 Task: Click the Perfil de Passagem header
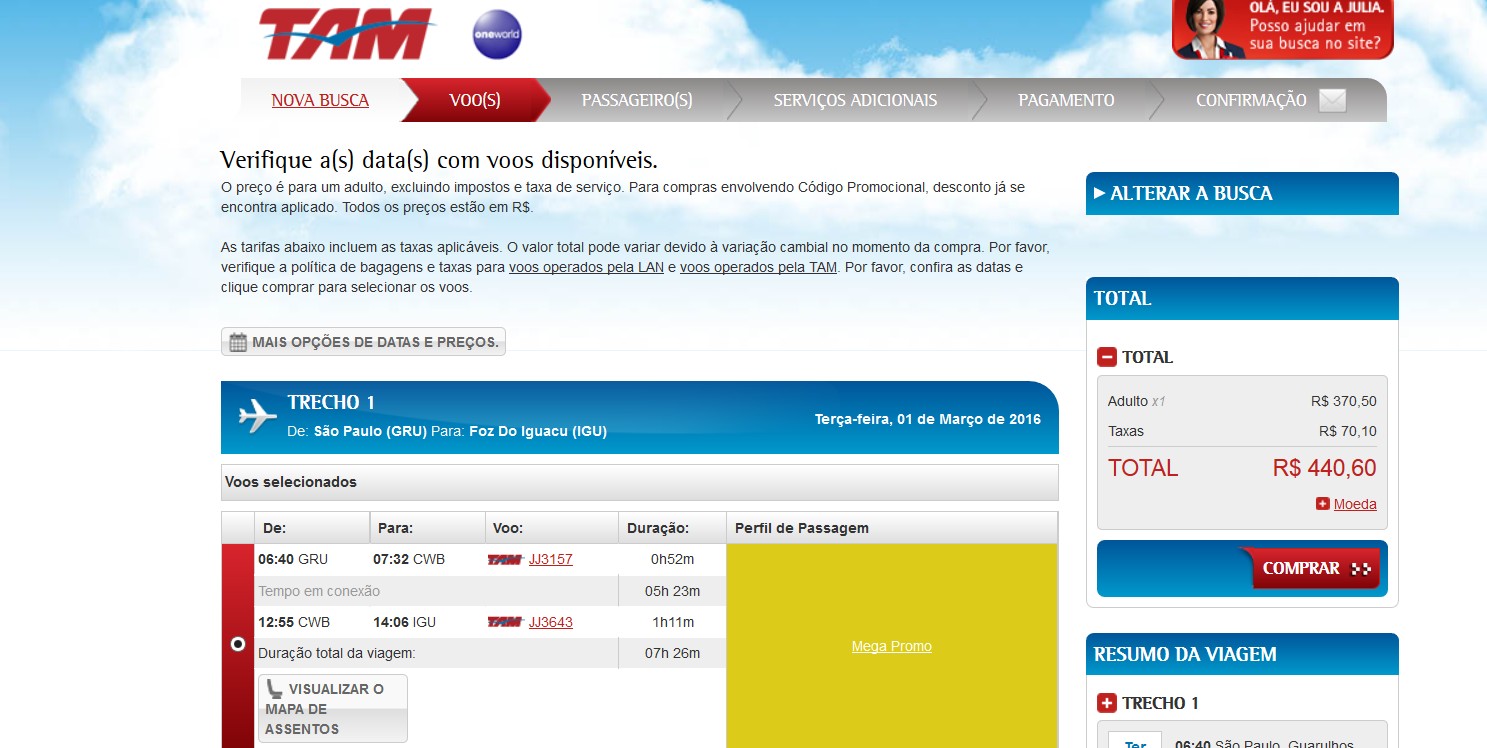coord(892,528)
